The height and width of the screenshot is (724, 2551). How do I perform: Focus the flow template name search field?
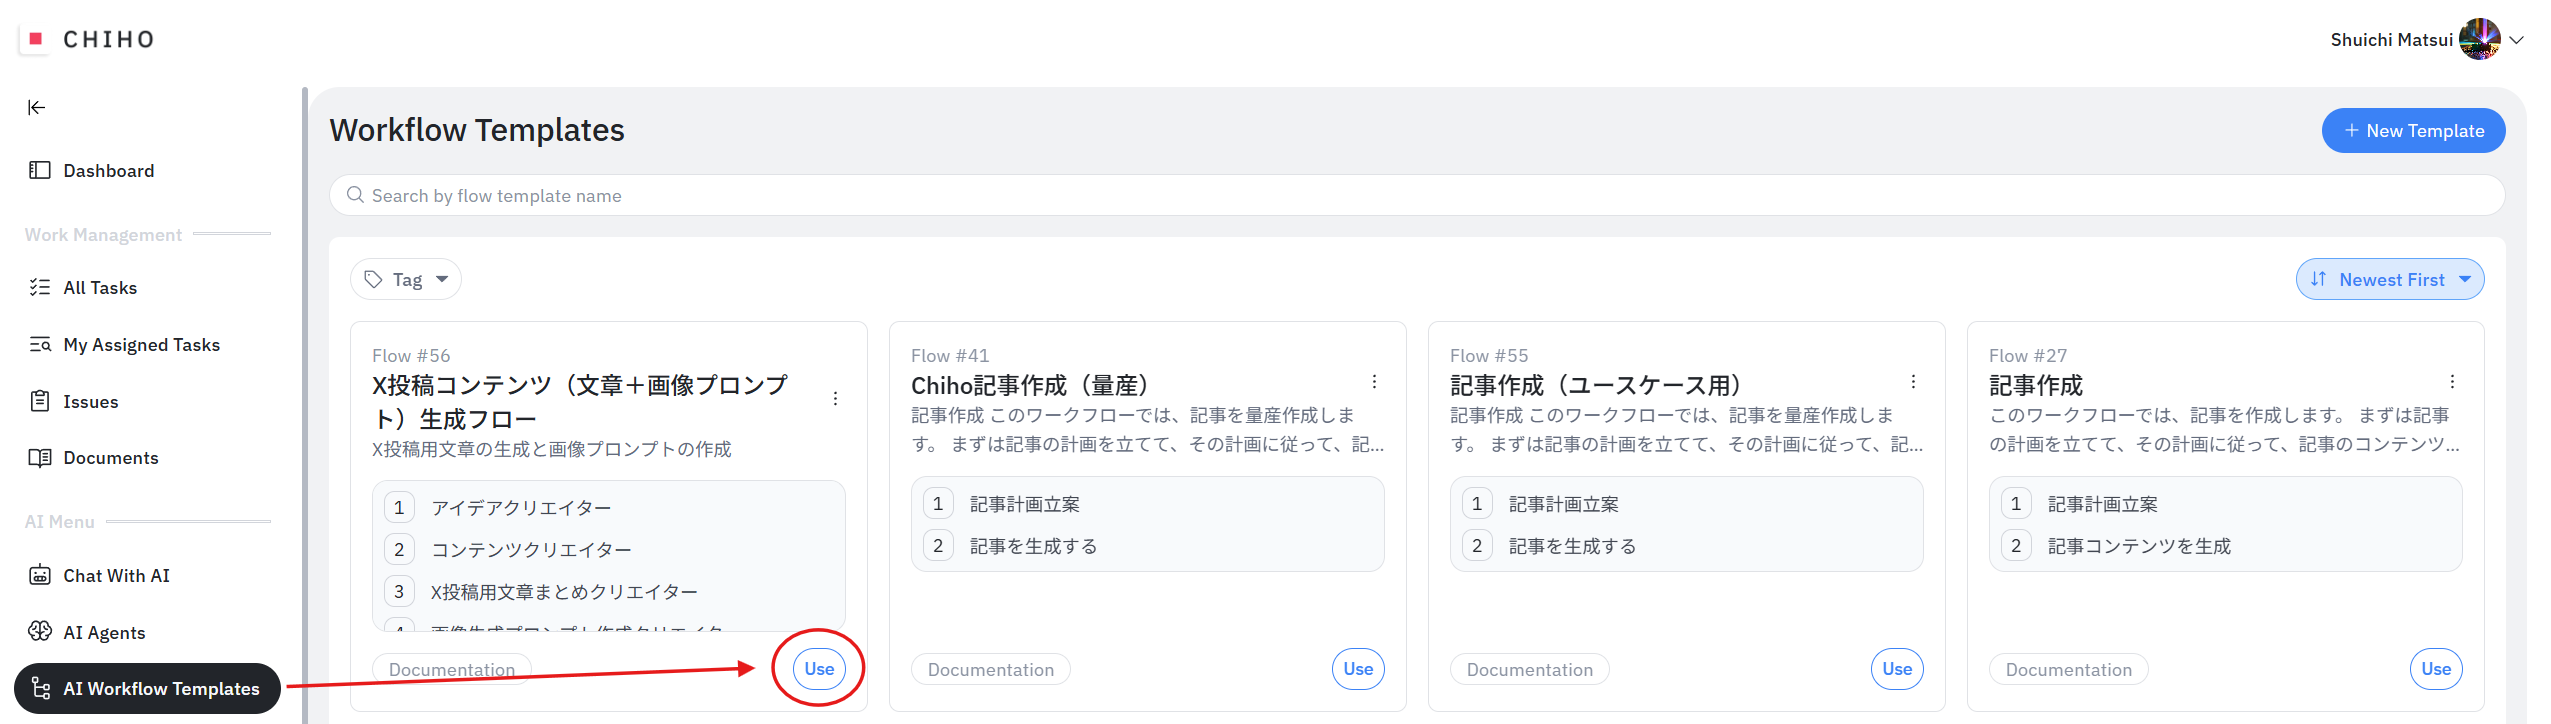[1416, 196]
